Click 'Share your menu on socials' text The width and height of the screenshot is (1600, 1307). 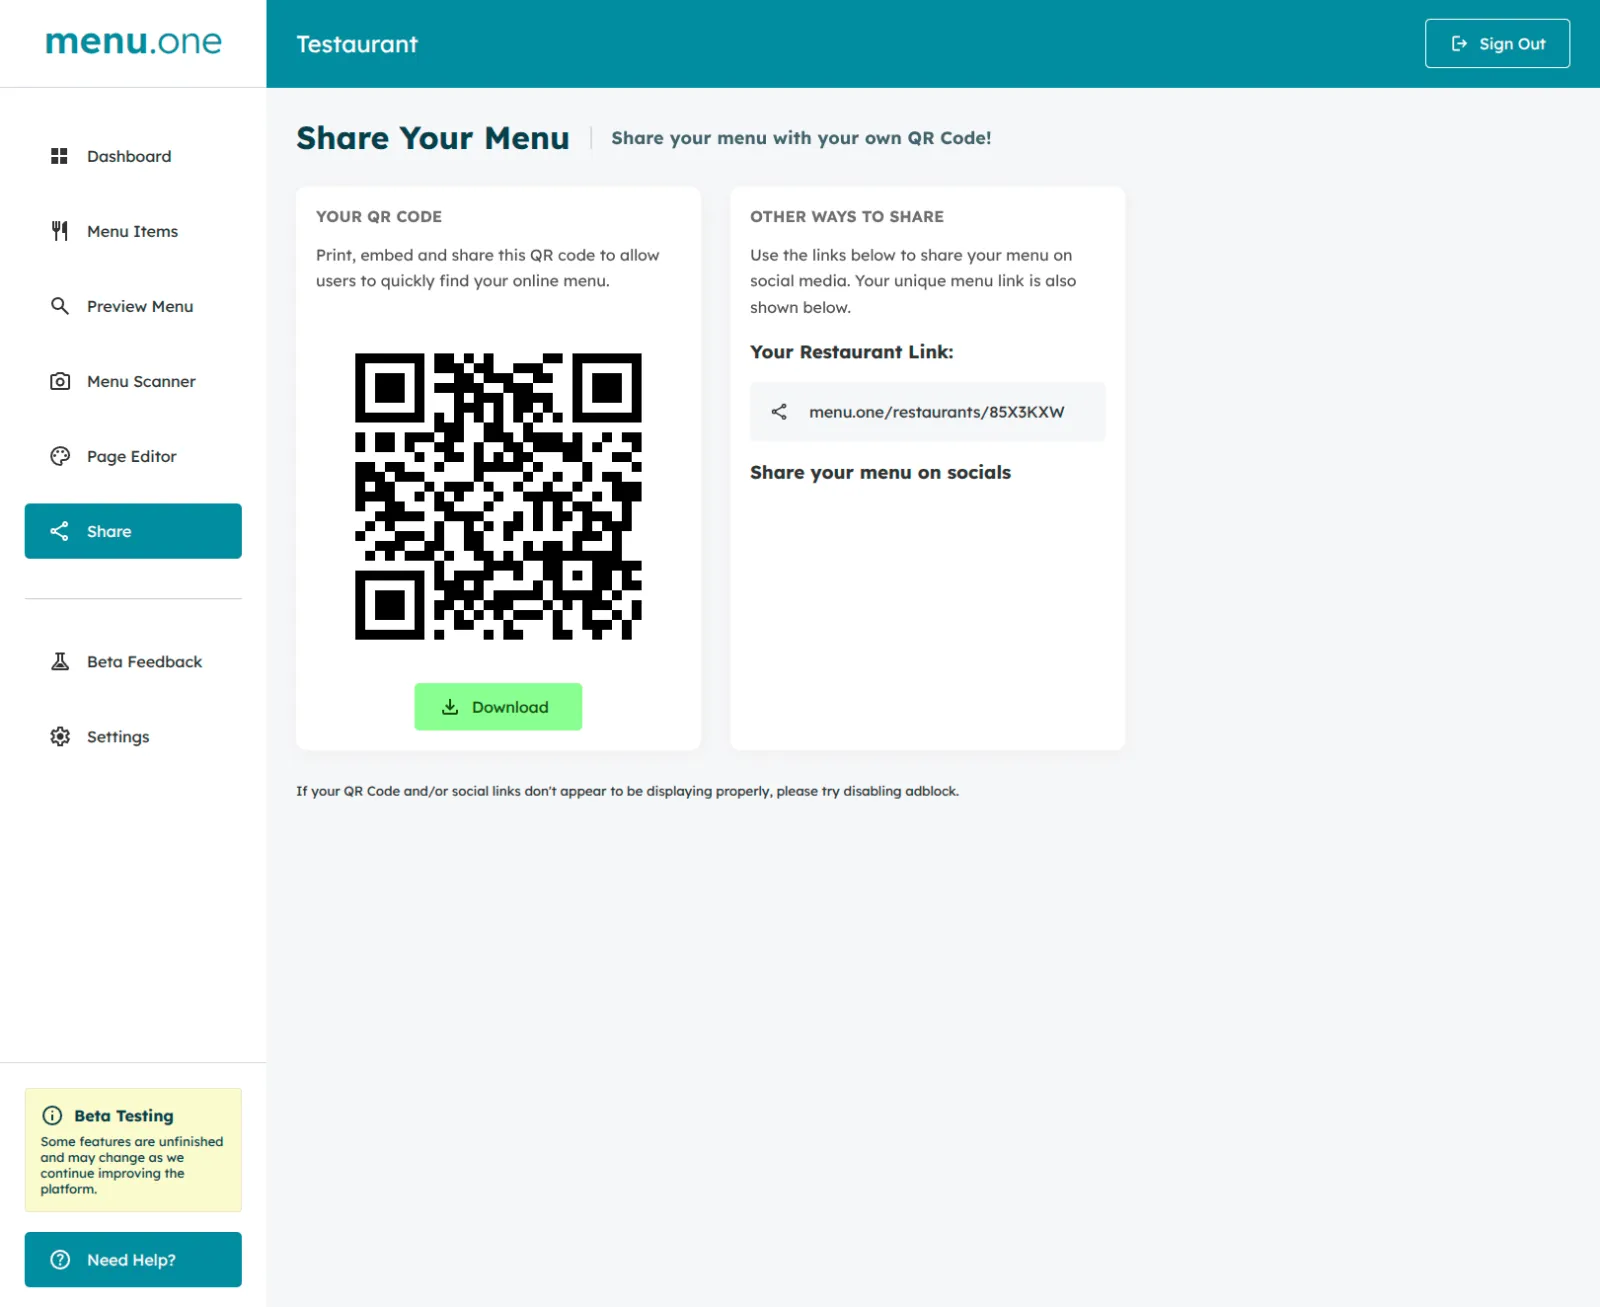tap(880, 473)
